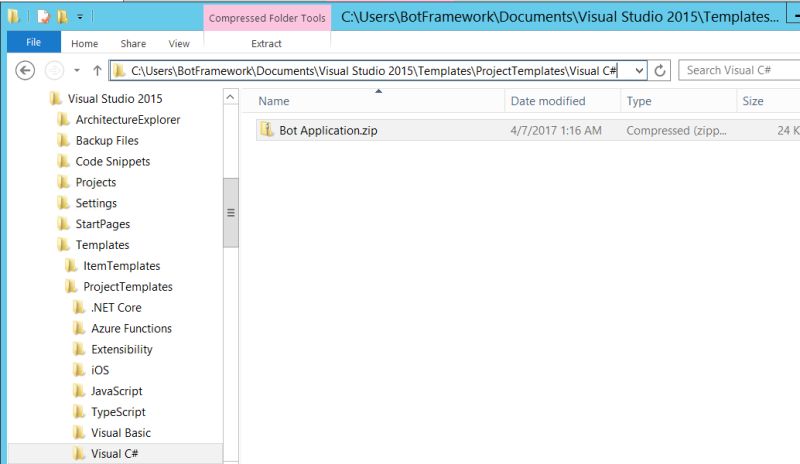Click the Properties quick access icon
This screenshot has height=464, width=800.
(x=44, y=17)
